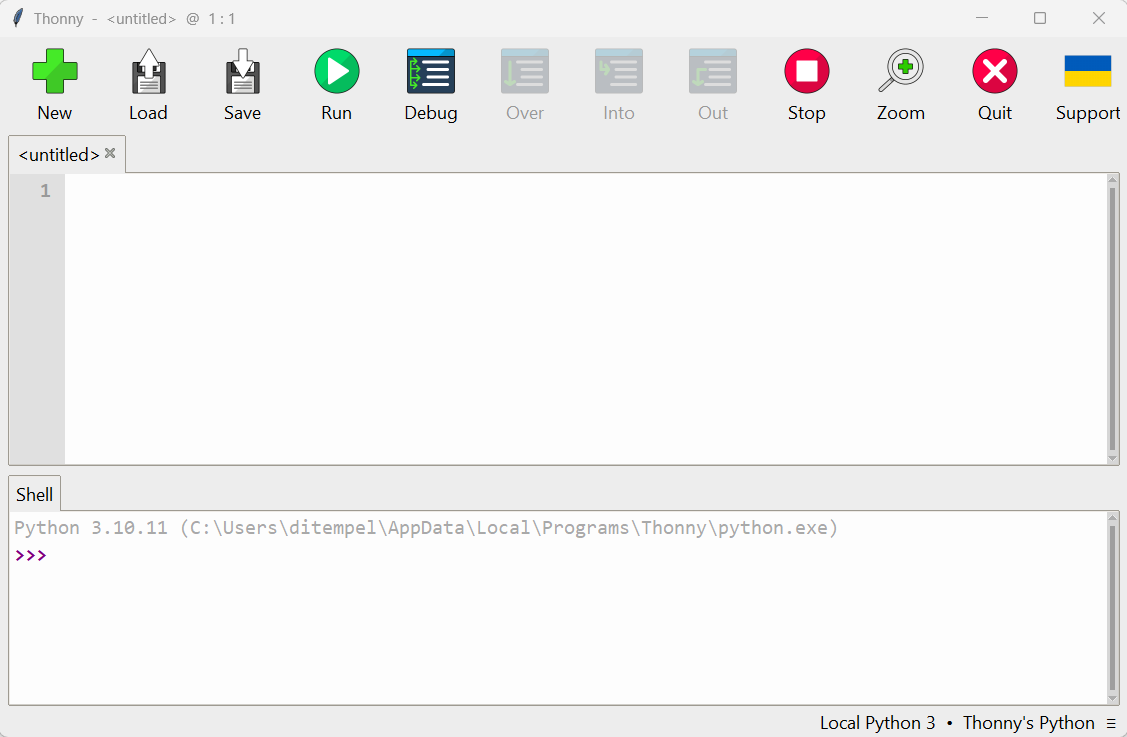Viewport: 1127px width, 737px height.
Task: Click the Zoom magnifier icon
Action: (x=900, y=73)
